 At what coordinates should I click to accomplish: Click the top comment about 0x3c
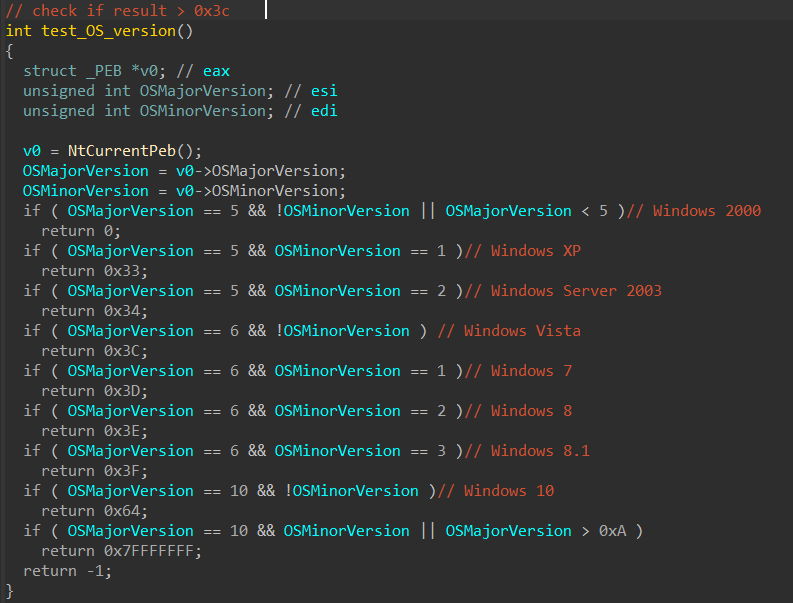coord(118,11)
